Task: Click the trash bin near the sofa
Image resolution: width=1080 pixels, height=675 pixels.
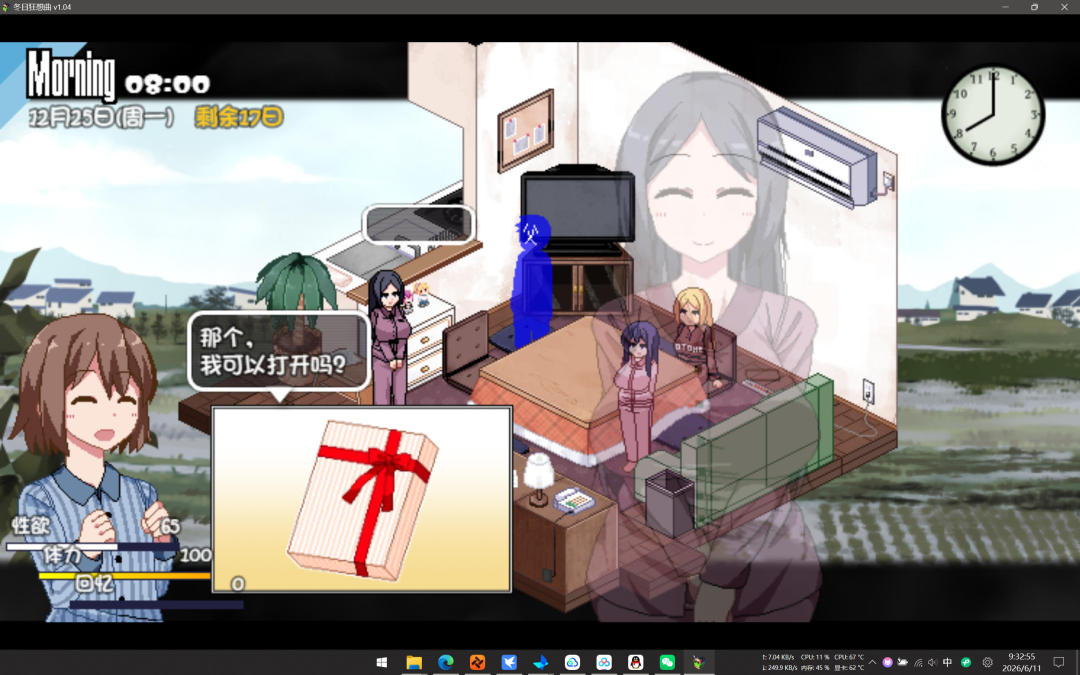Action: click(x=669, y=503)
